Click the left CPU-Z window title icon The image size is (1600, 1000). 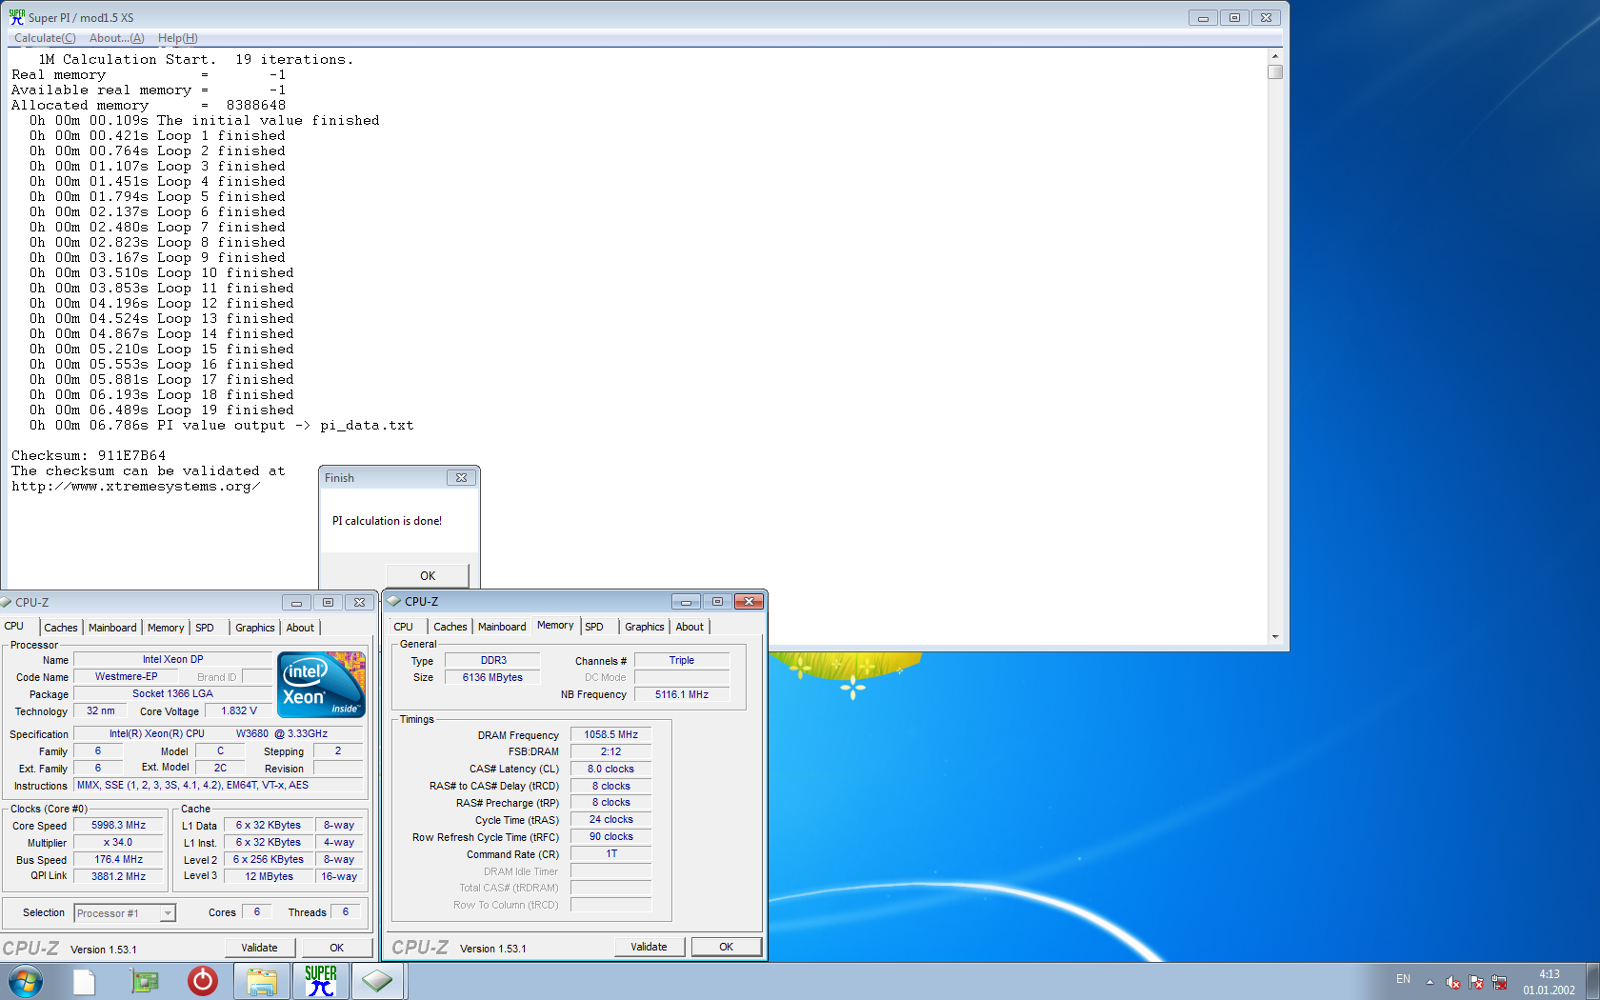click(x=6, y=602)
